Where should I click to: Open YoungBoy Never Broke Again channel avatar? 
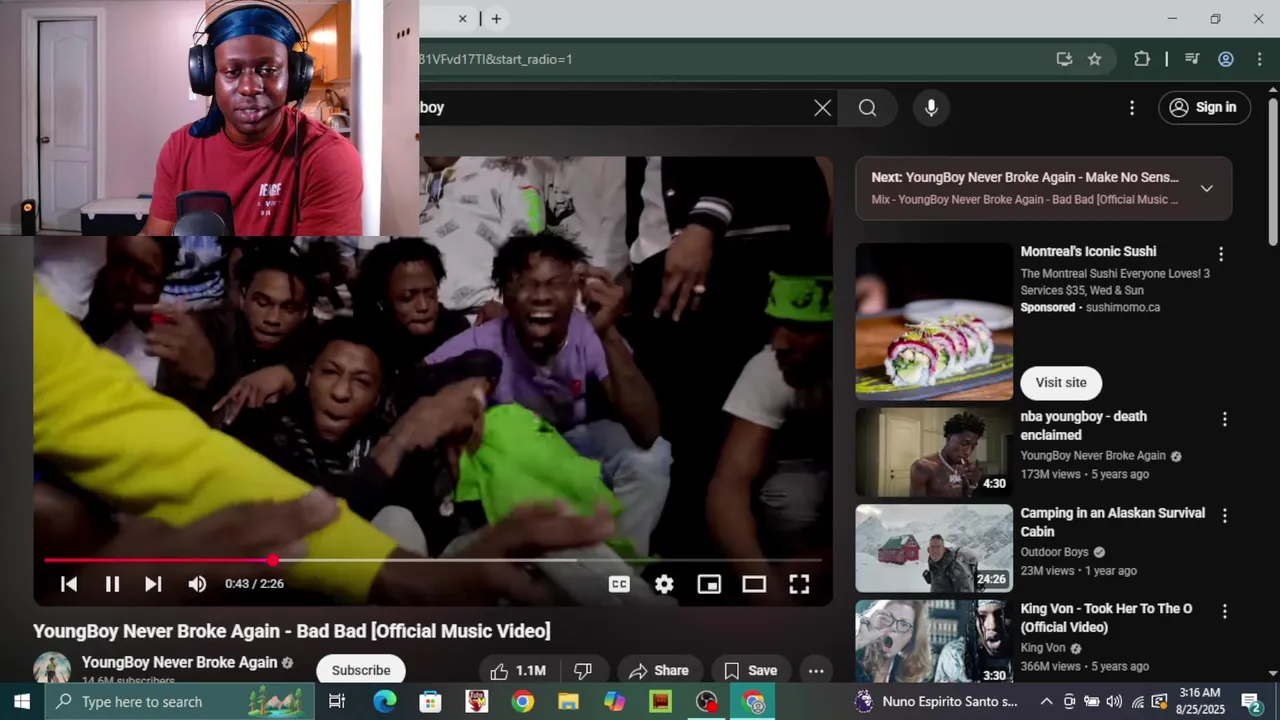point(52,668)
